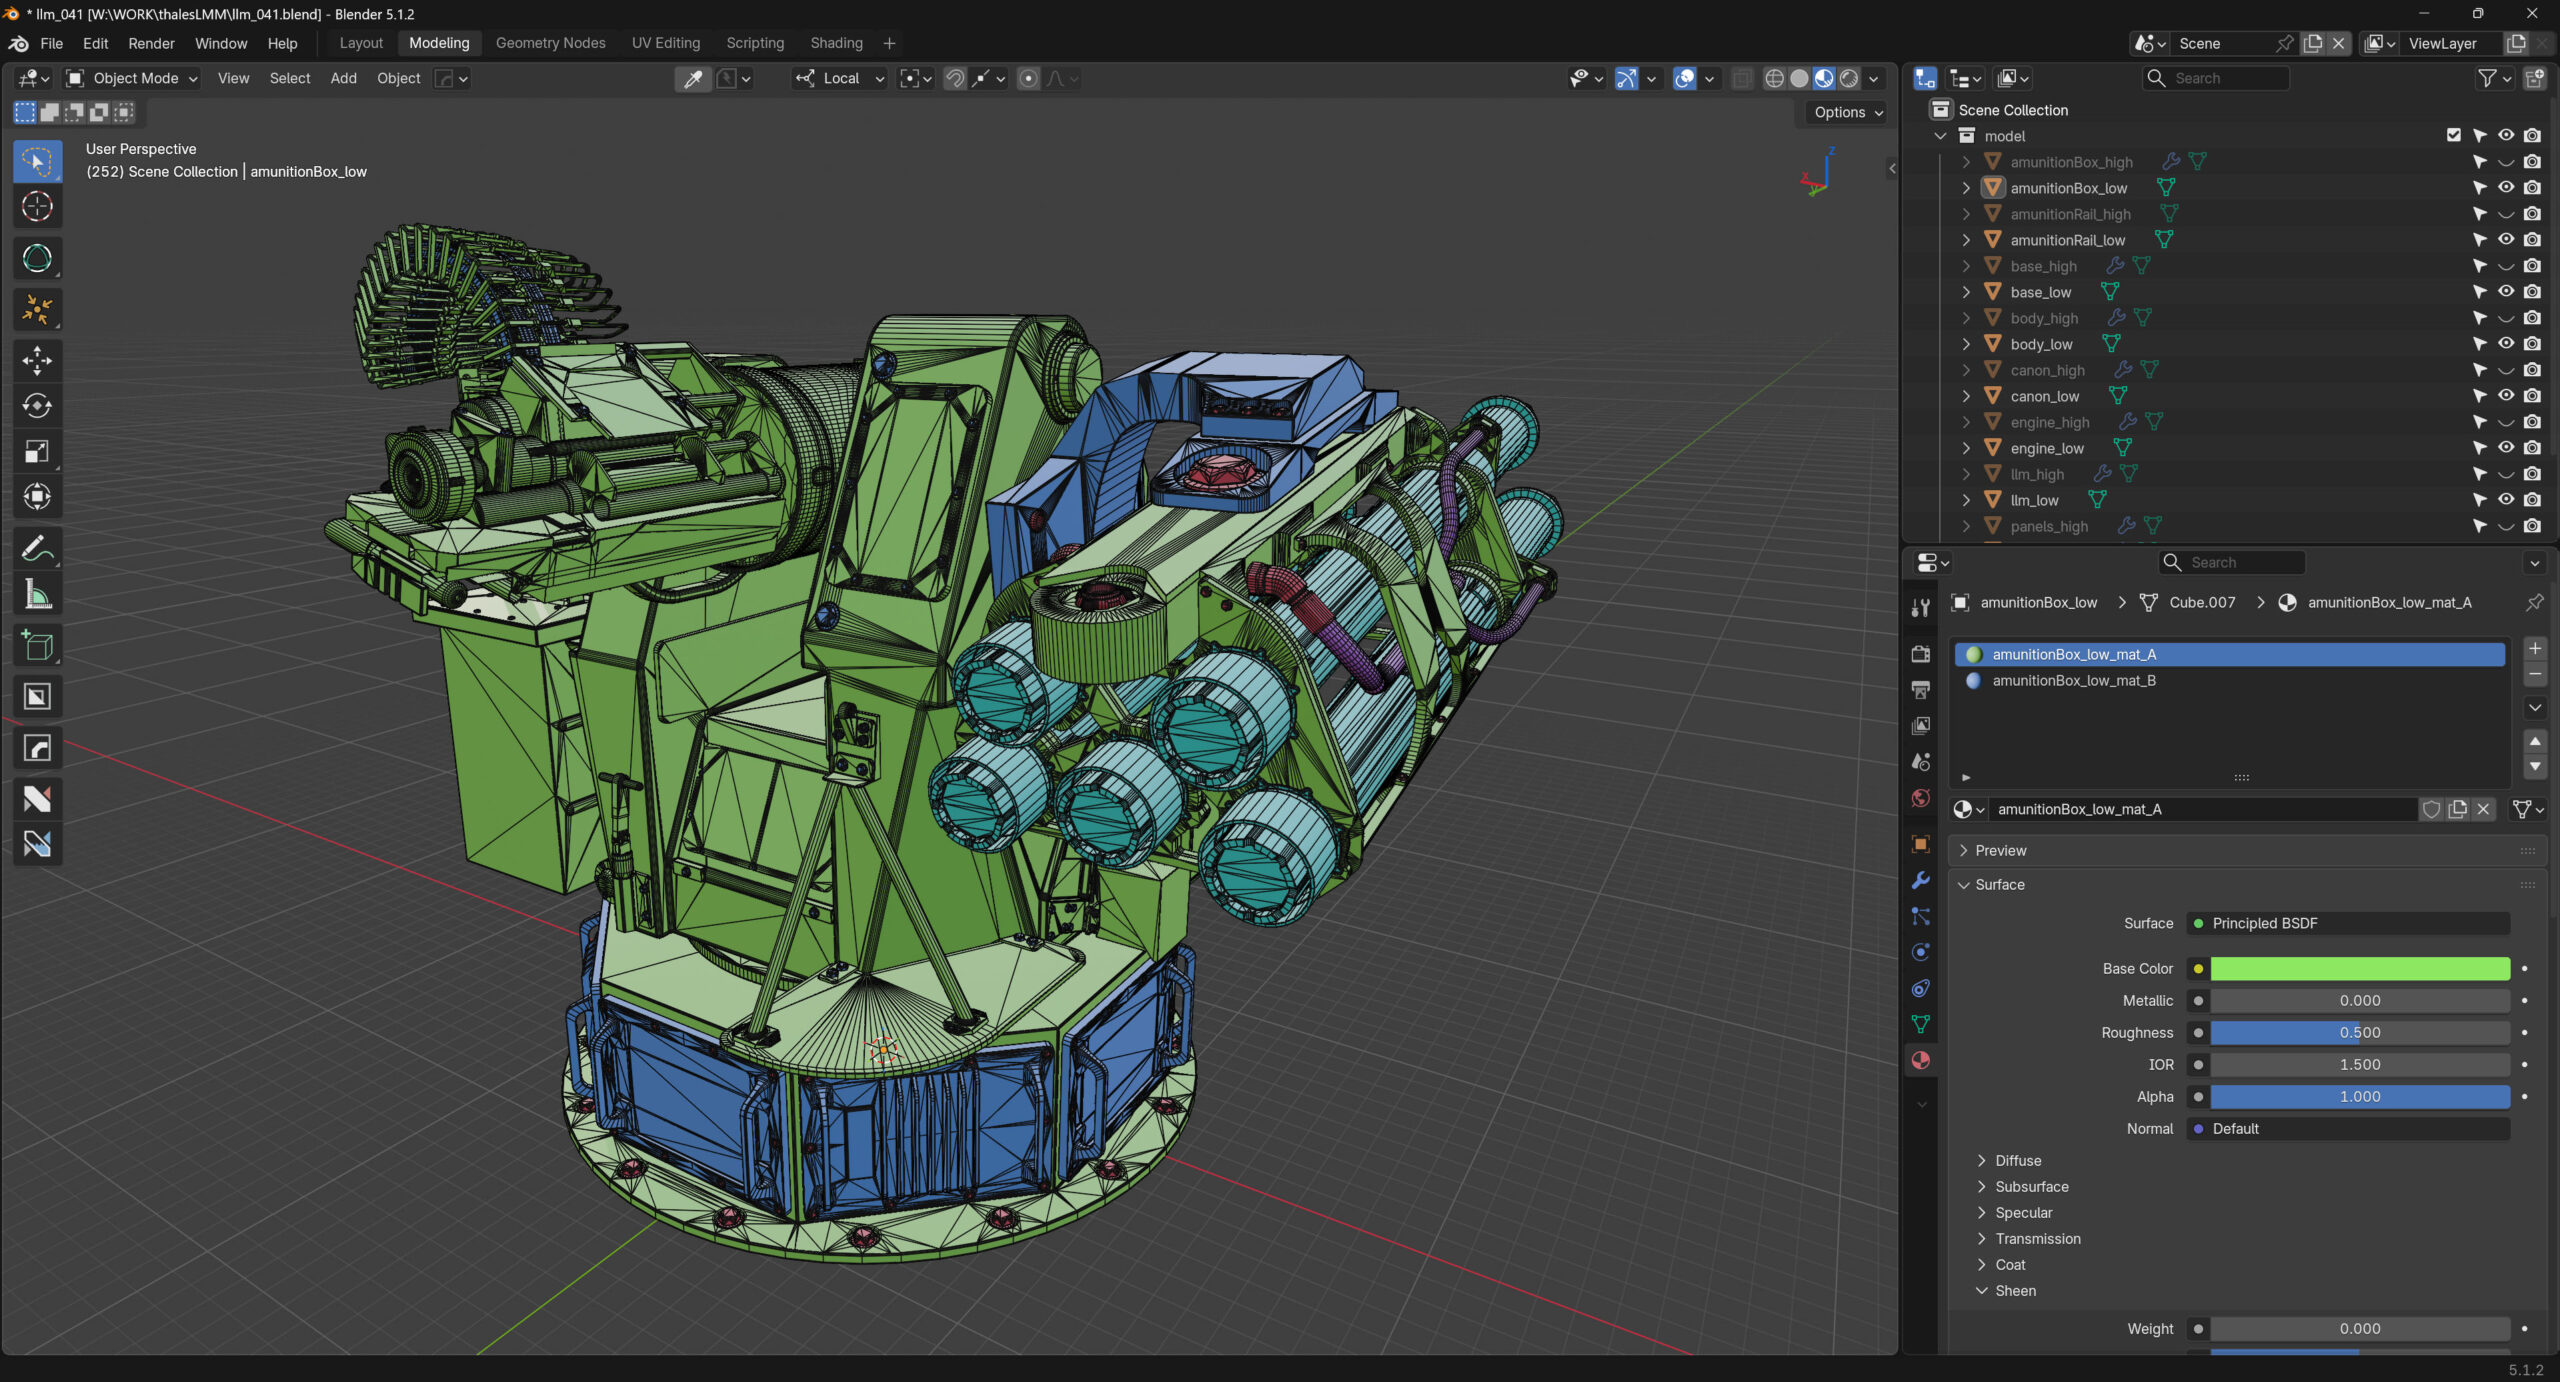Image resolution: width=2560 pixels, height=1382 pixels.
Task: Open the Render menu
Action: [151, 43]
